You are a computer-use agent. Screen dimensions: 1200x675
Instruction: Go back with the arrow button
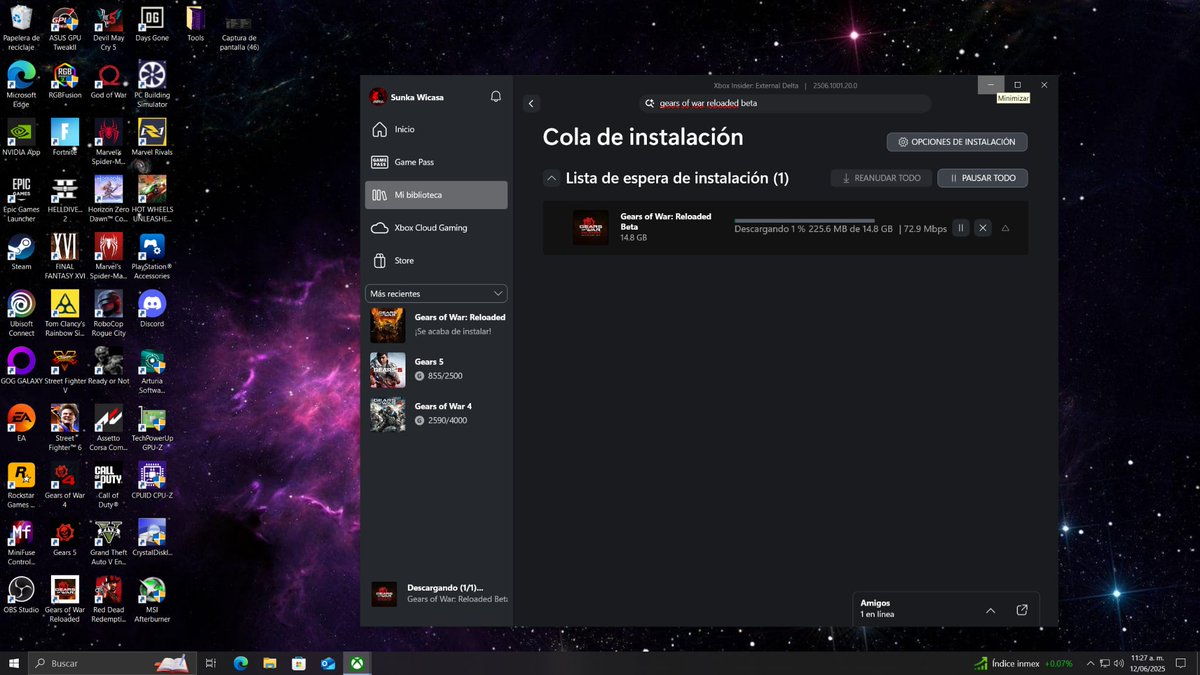click(531, 103)
